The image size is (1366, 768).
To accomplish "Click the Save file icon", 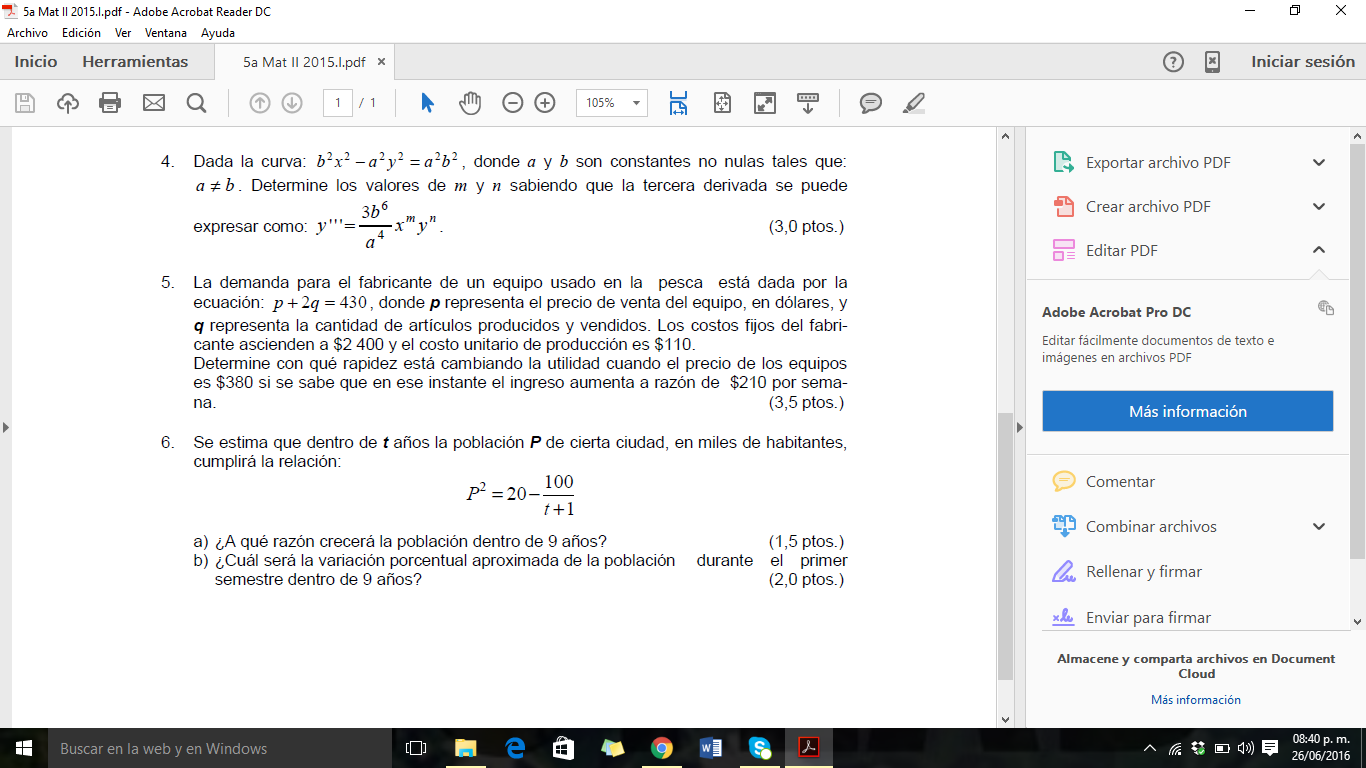I will [25, 103].
